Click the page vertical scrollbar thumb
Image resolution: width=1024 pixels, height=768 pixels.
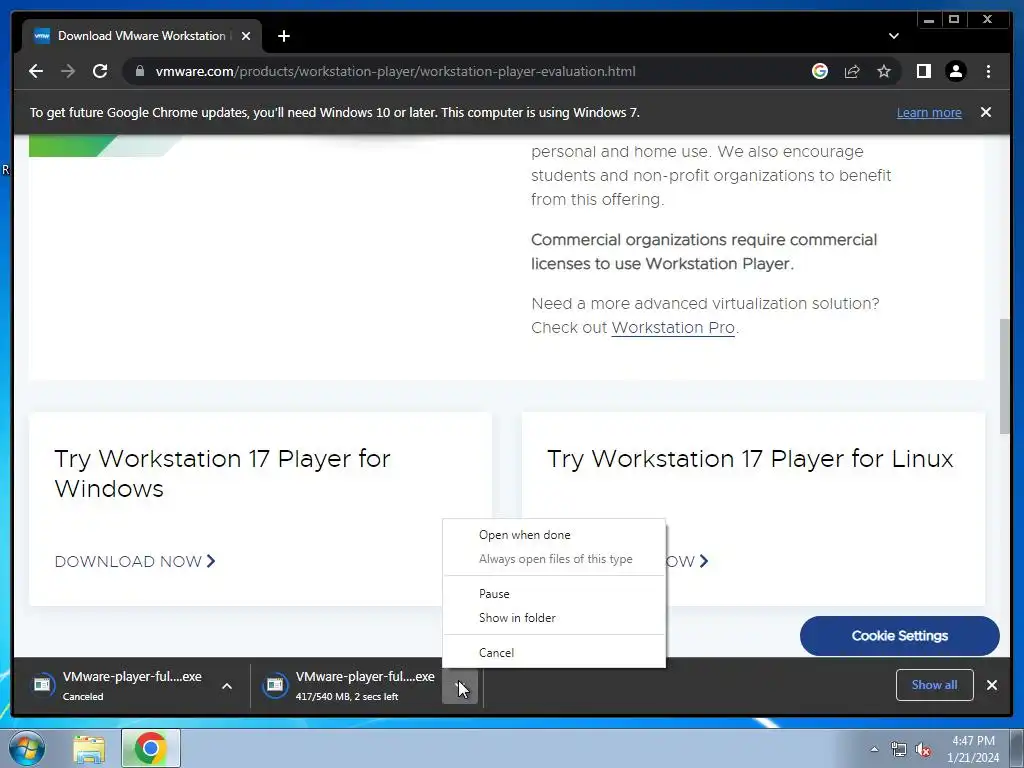point(1005,376)
